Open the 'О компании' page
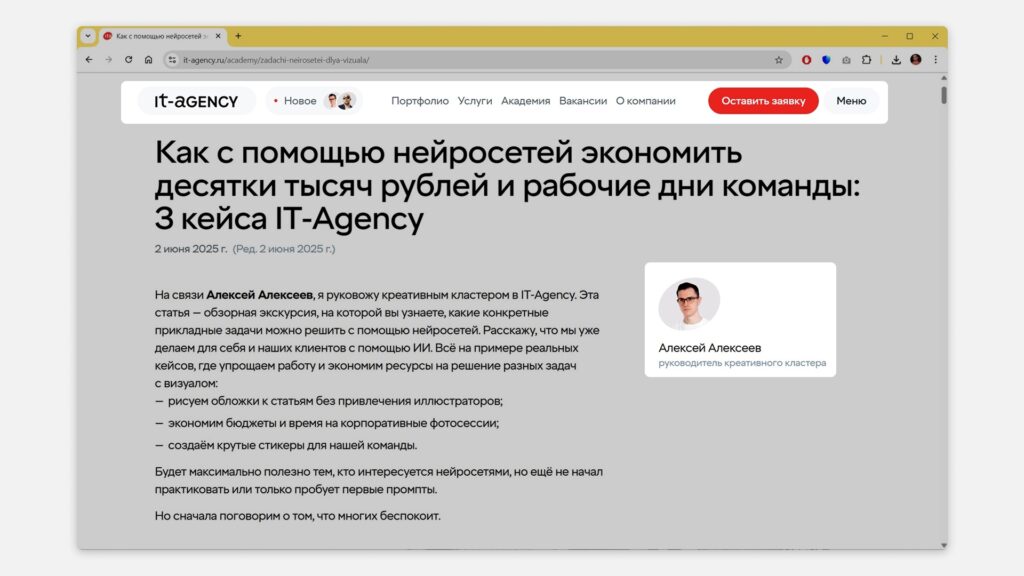The height and width of the screenshot is (576, 1024). 646,101
